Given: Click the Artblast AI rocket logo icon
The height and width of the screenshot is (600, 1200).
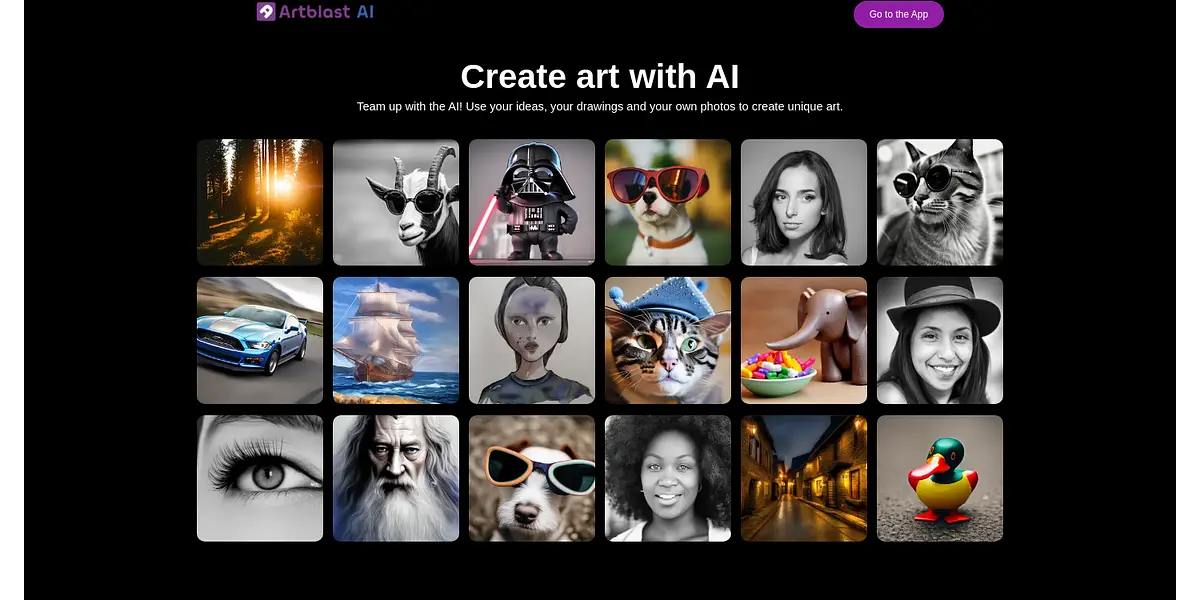Looking at the screenshot, I should (266, 12).
